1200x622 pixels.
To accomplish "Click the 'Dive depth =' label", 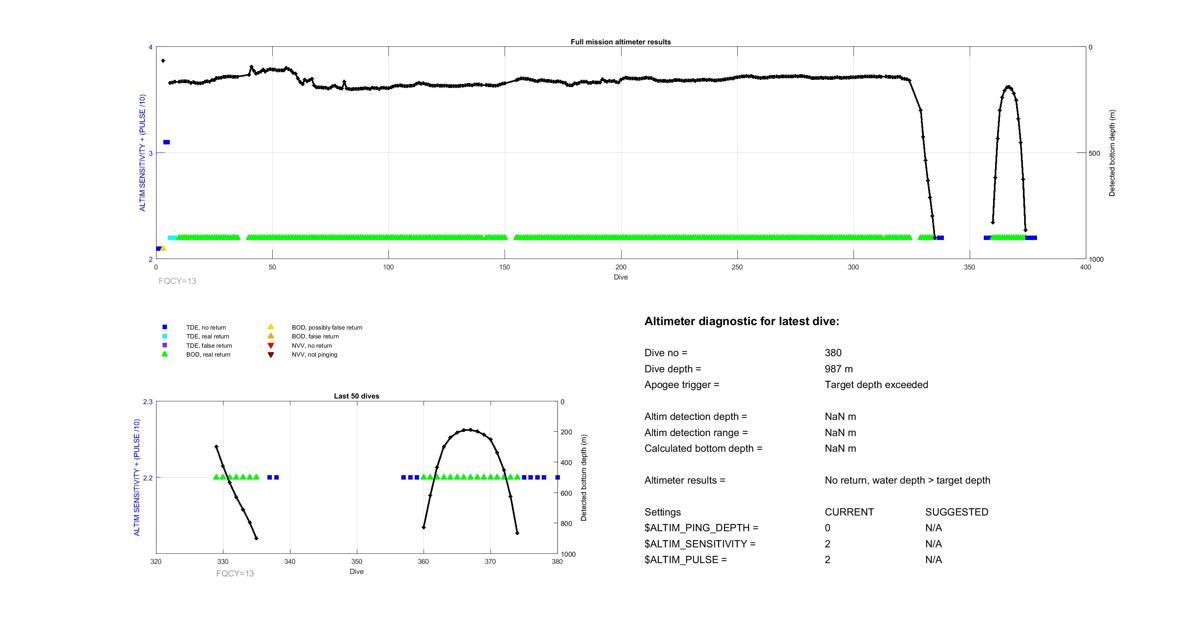I will [x=673, y=369].
